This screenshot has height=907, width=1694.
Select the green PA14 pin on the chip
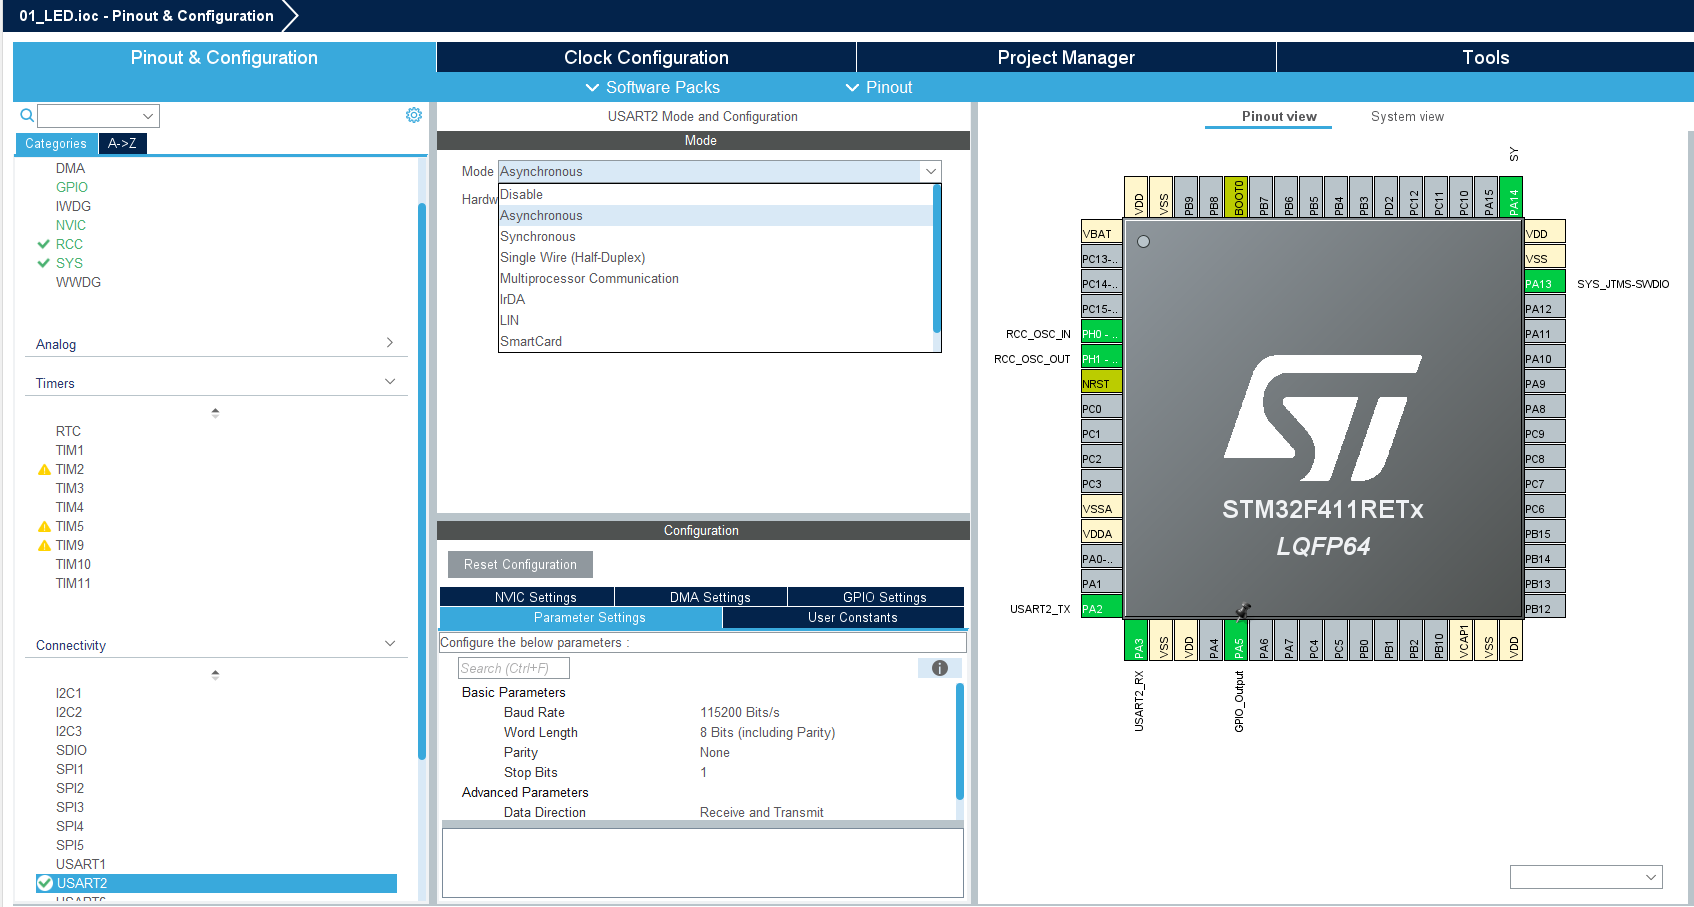pyautogui.click(x=1512, y=197)
